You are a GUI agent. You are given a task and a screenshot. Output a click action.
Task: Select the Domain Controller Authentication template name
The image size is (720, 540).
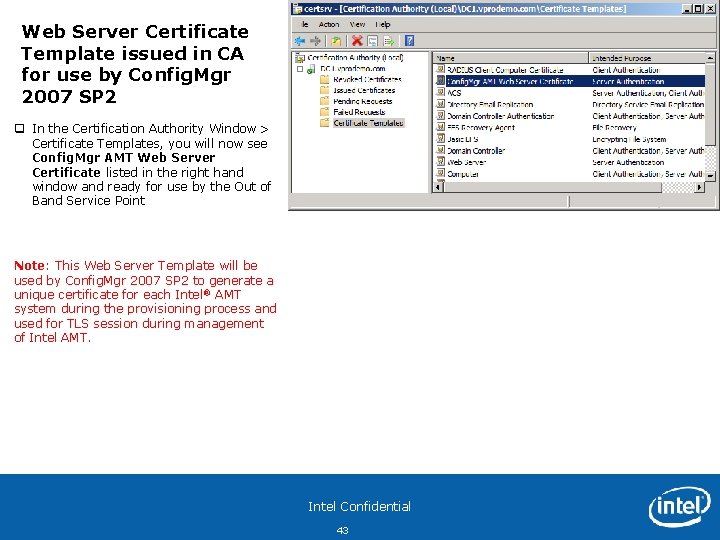click(x=501, y=116)
